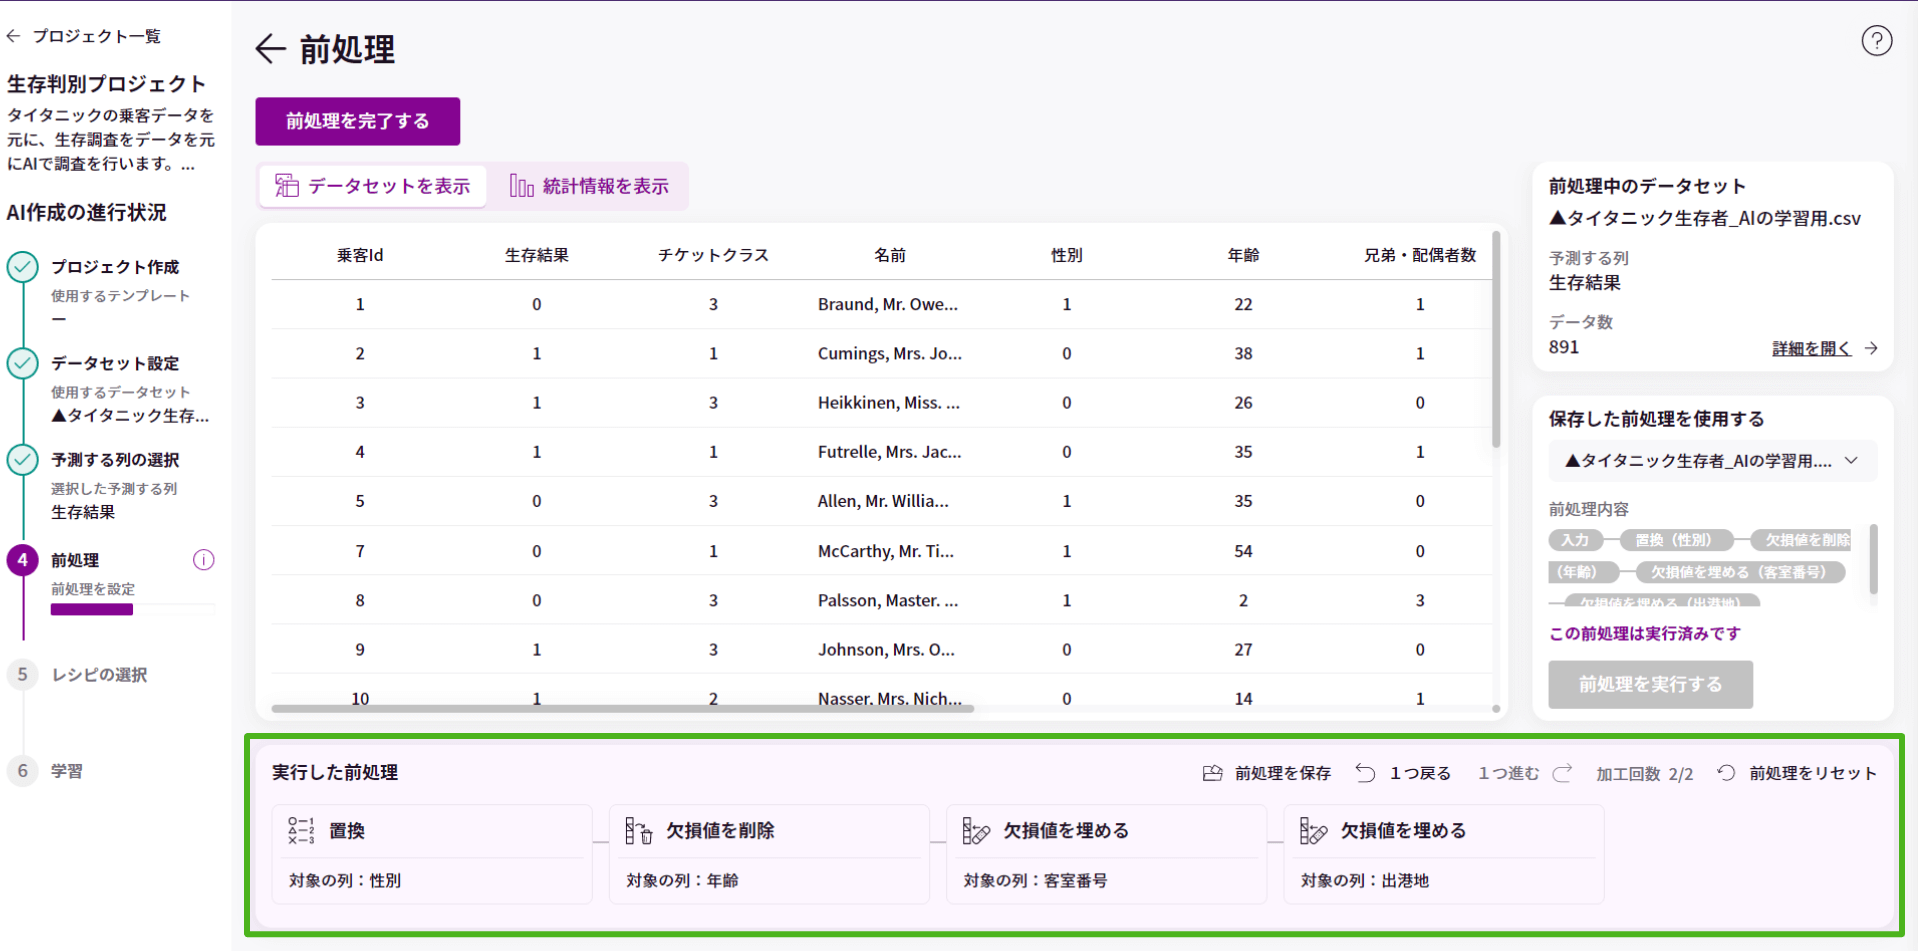Viewport: 1918px width, 951px height.
Task: Click the 欠損値を埋める（客室番号） chip
Action: (1739, 572)
